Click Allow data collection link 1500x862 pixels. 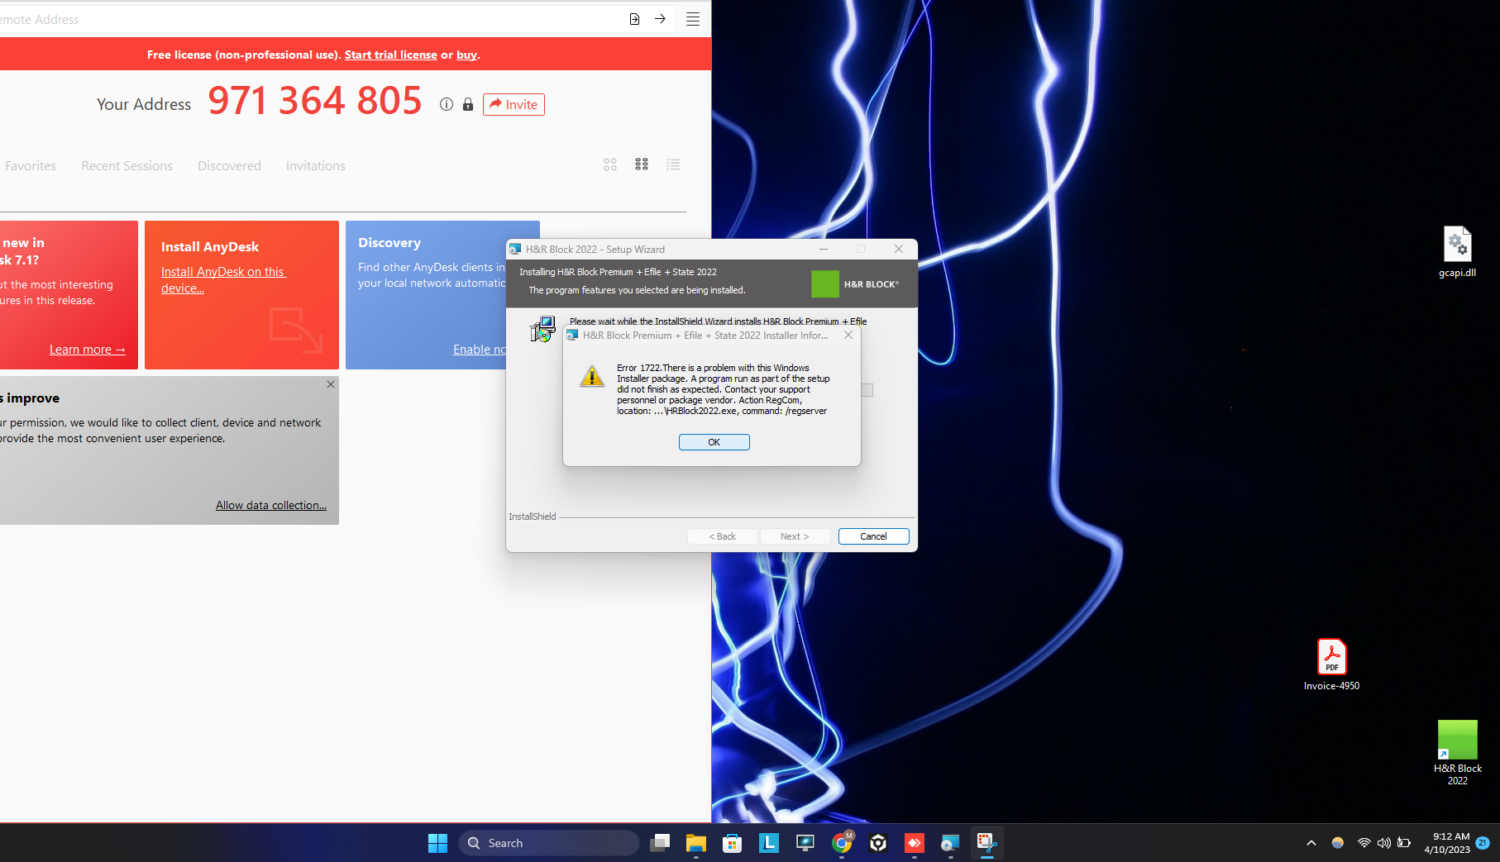pyautogui.click(x=271, y=506)
